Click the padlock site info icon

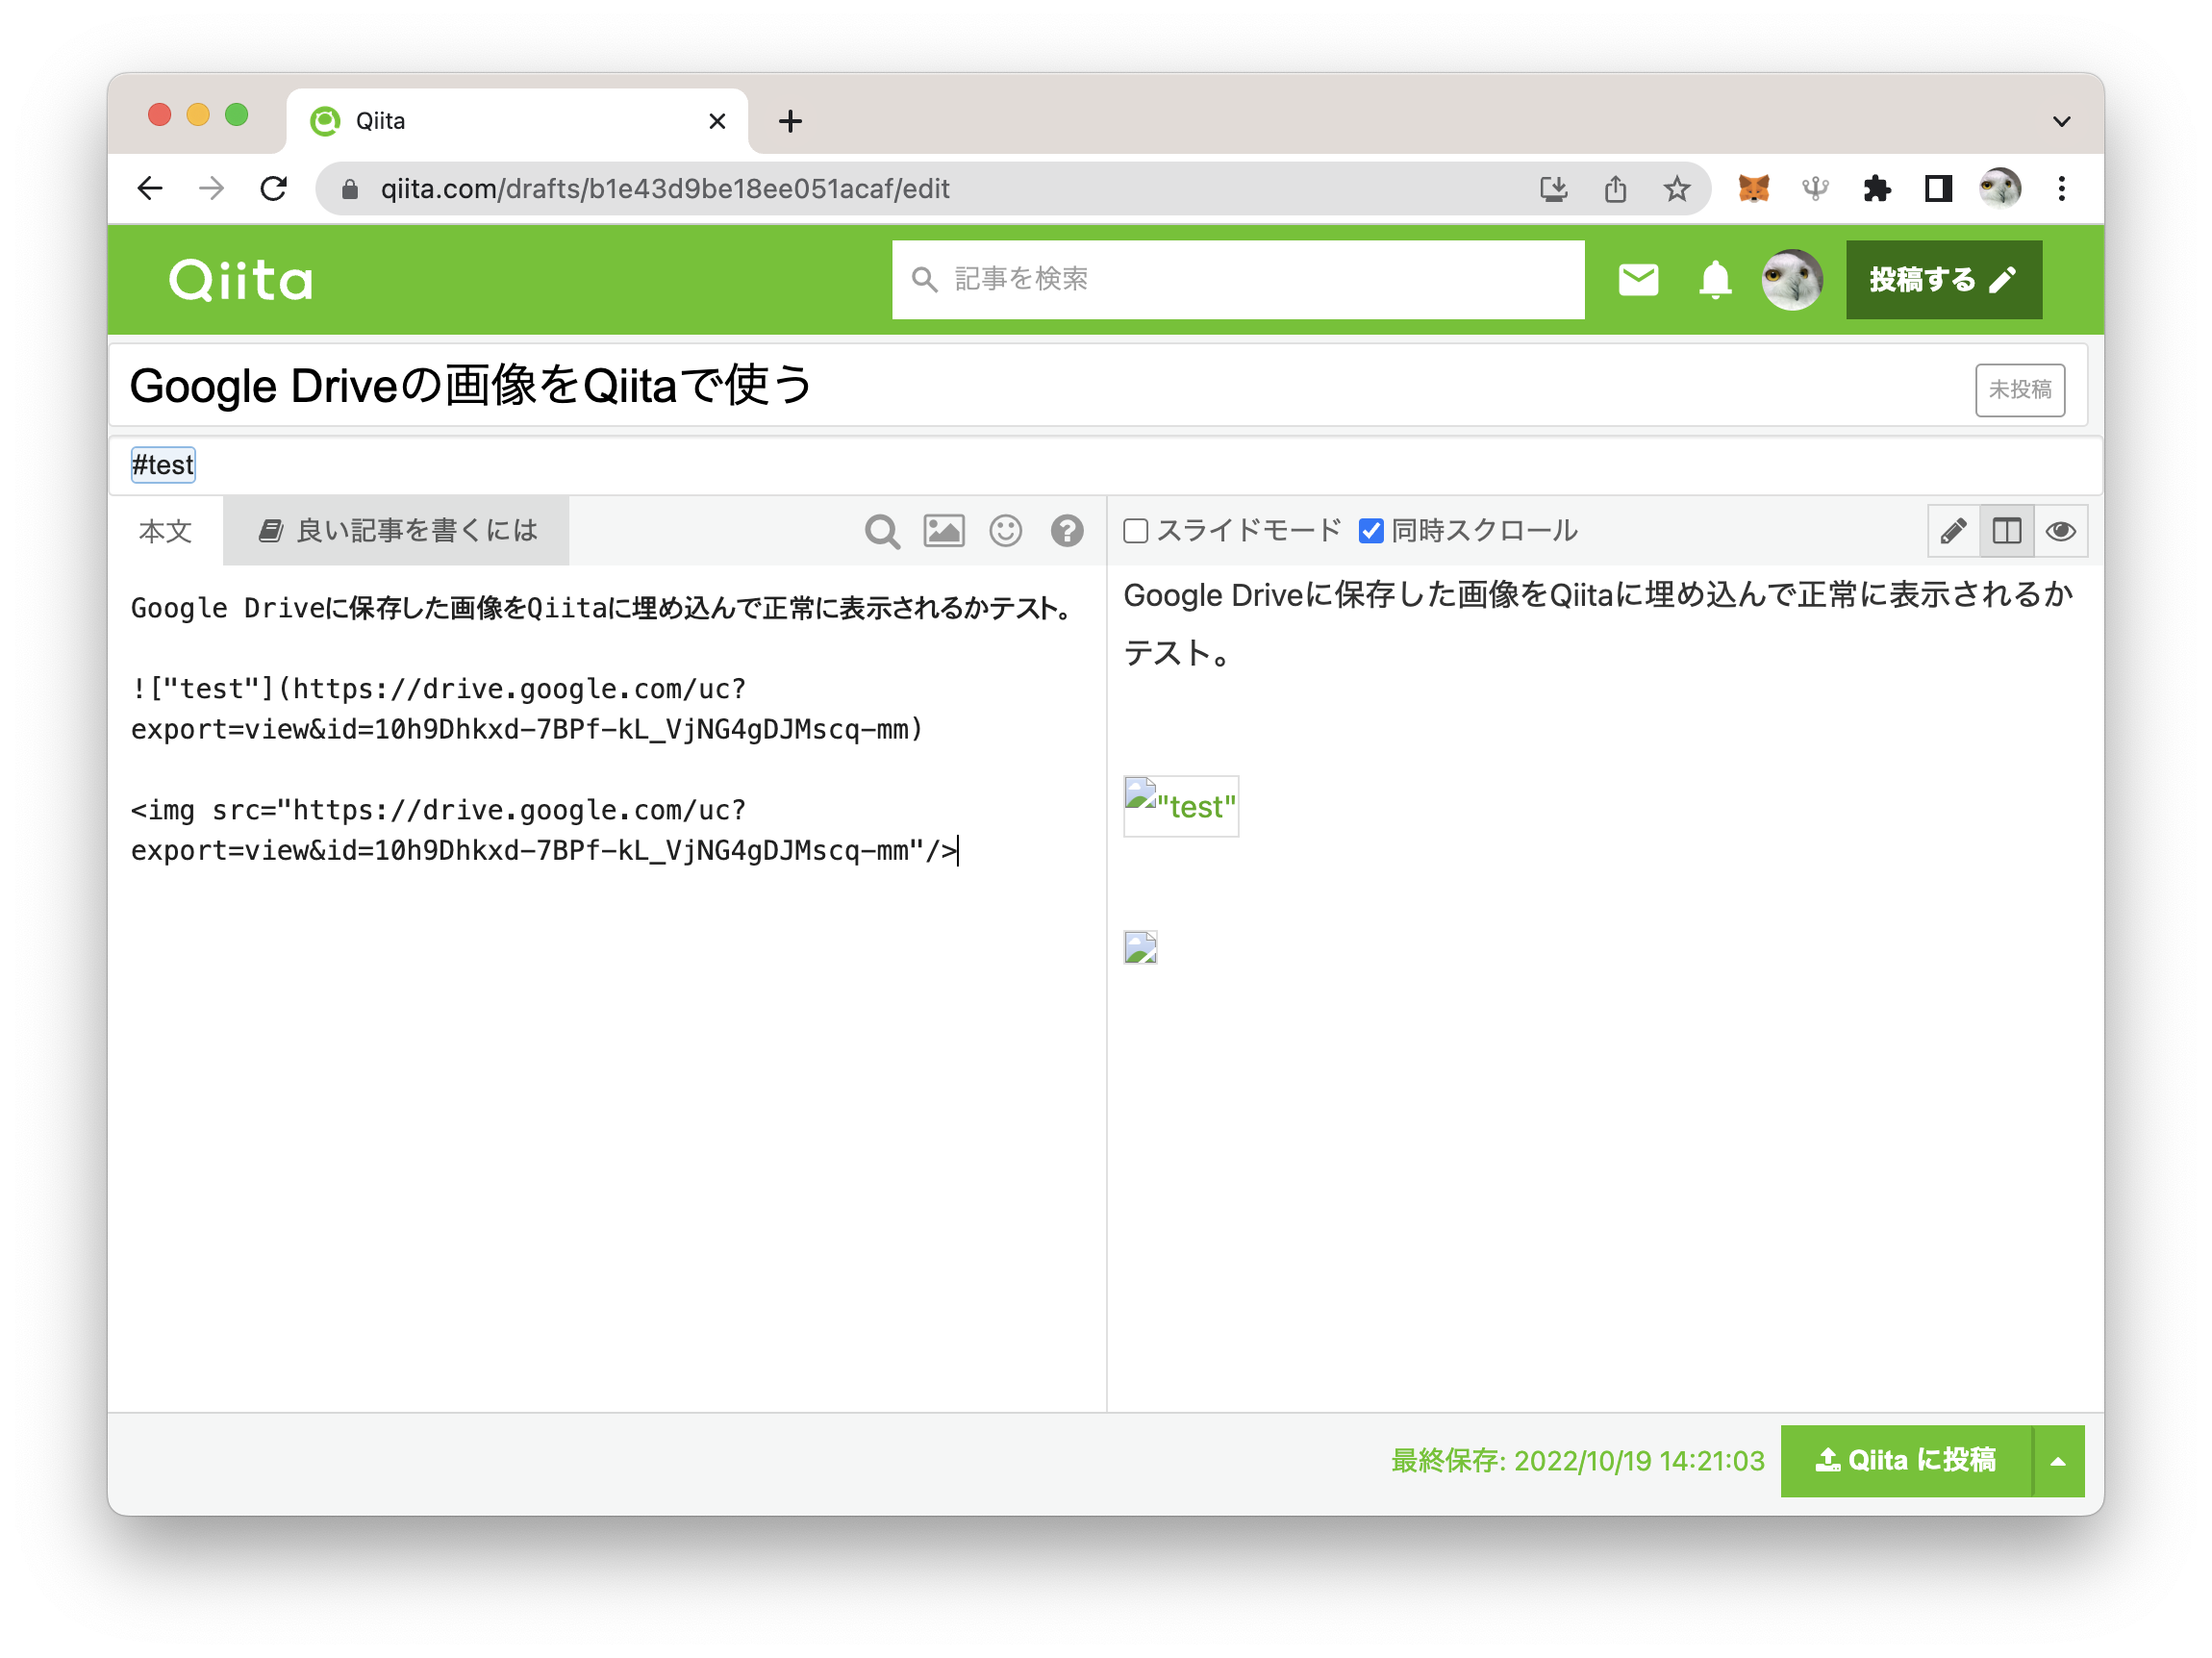(x=350, y=188)
